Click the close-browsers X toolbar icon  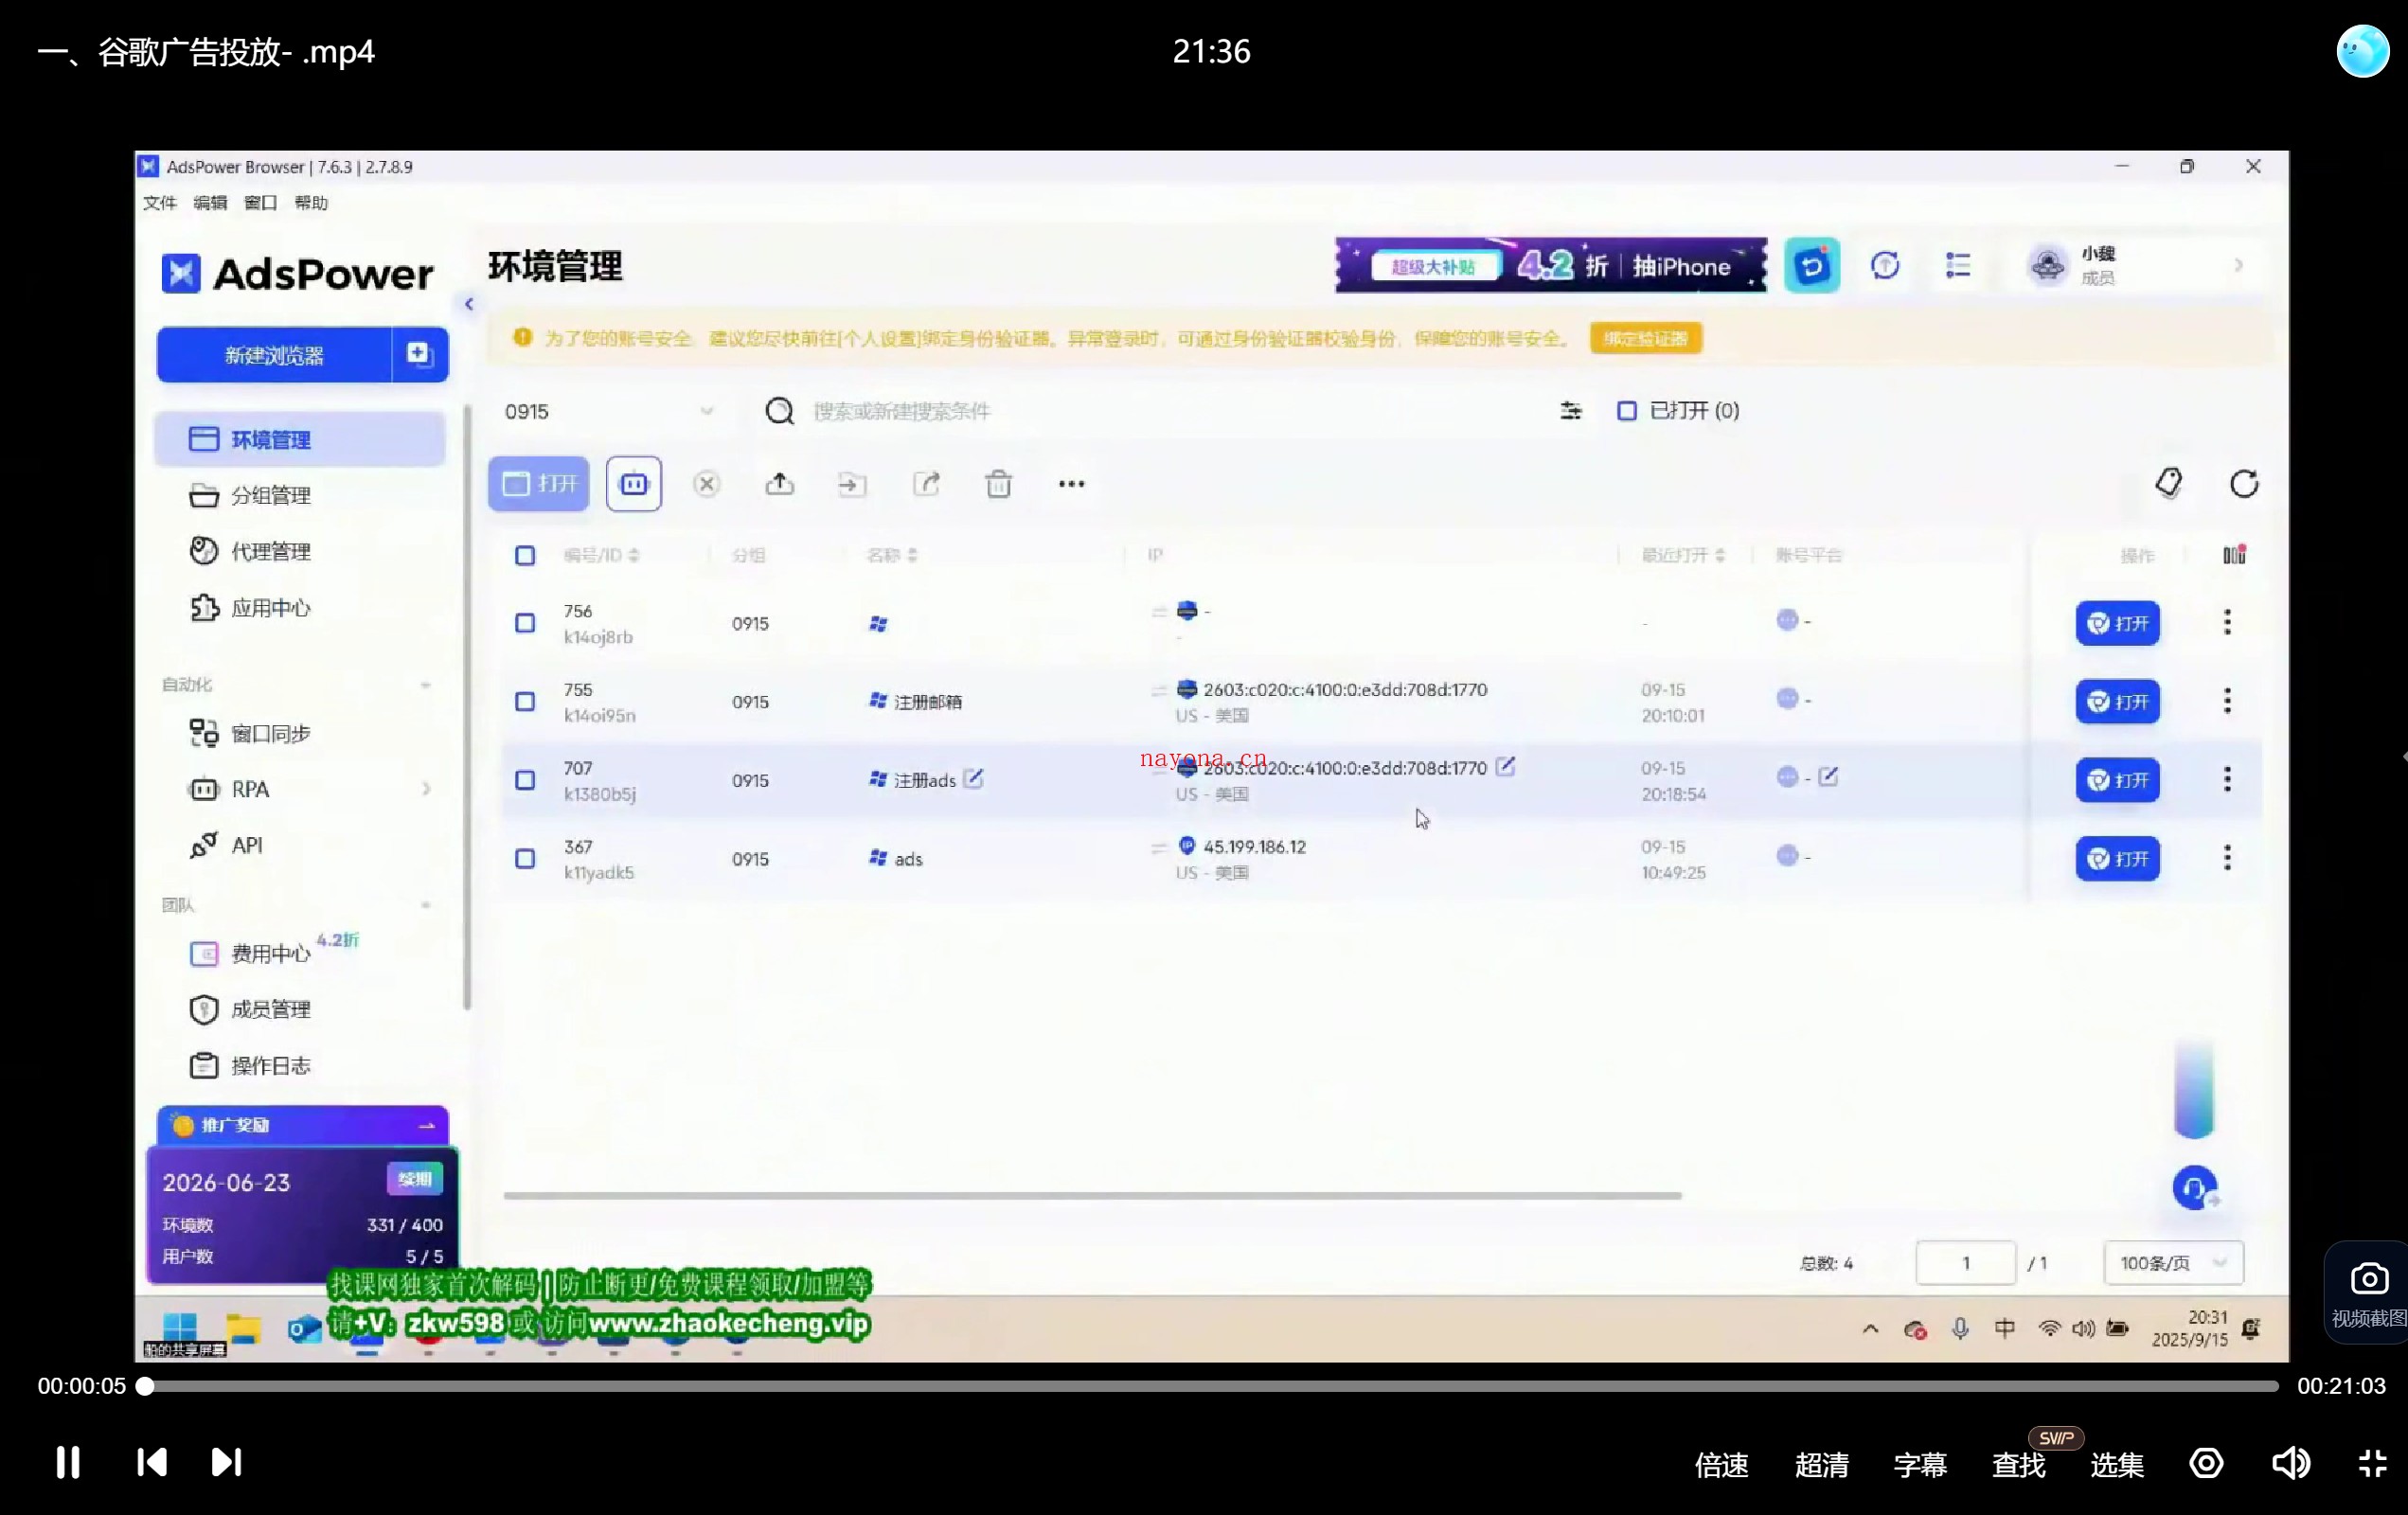[707, 485]
